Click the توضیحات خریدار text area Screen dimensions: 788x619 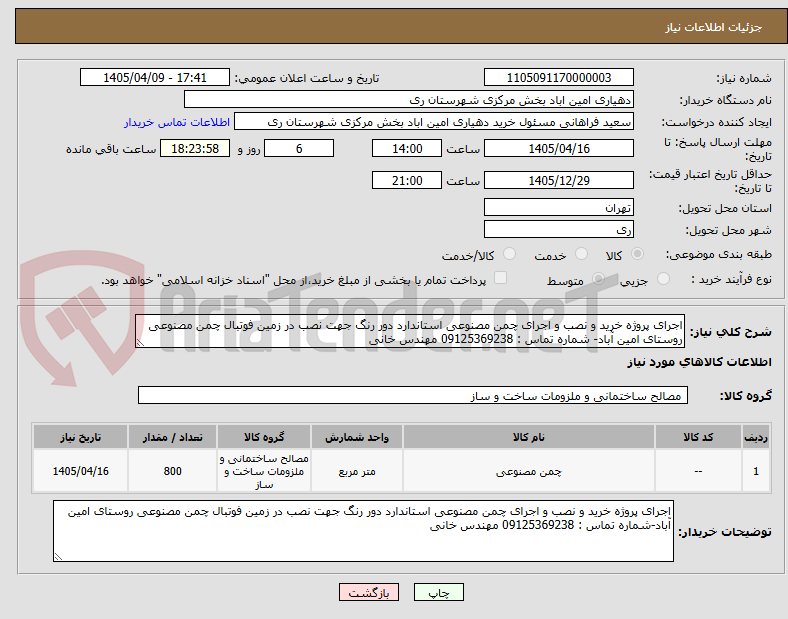click(363, 531)
